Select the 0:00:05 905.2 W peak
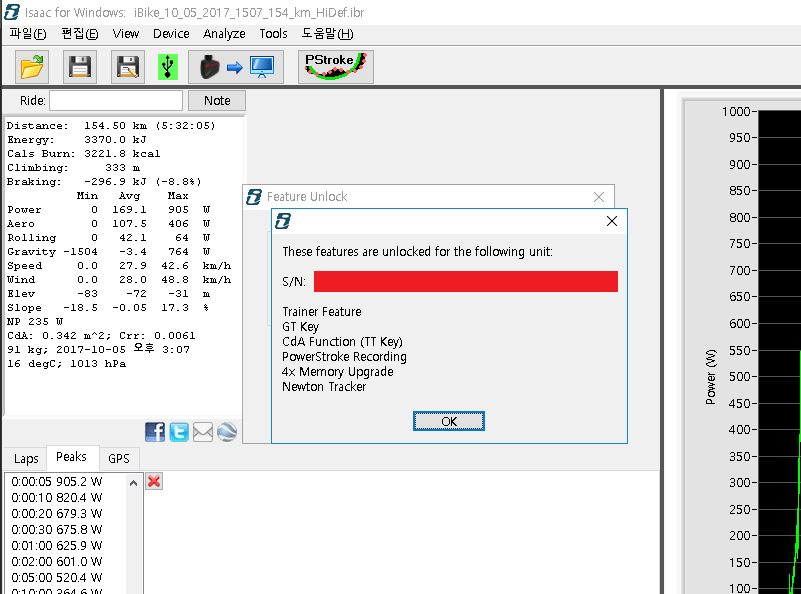Screen dimensions: 801x594 (x=57, y=482)
